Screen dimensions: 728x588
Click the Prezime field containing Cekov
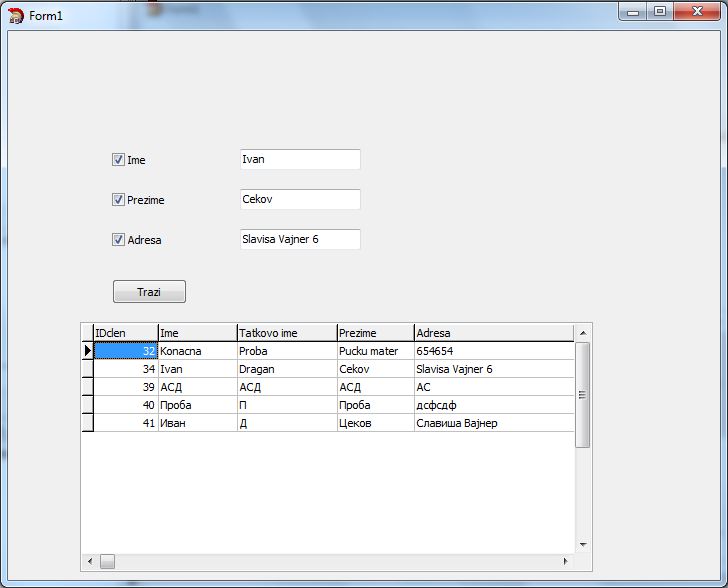coord(299,199)
